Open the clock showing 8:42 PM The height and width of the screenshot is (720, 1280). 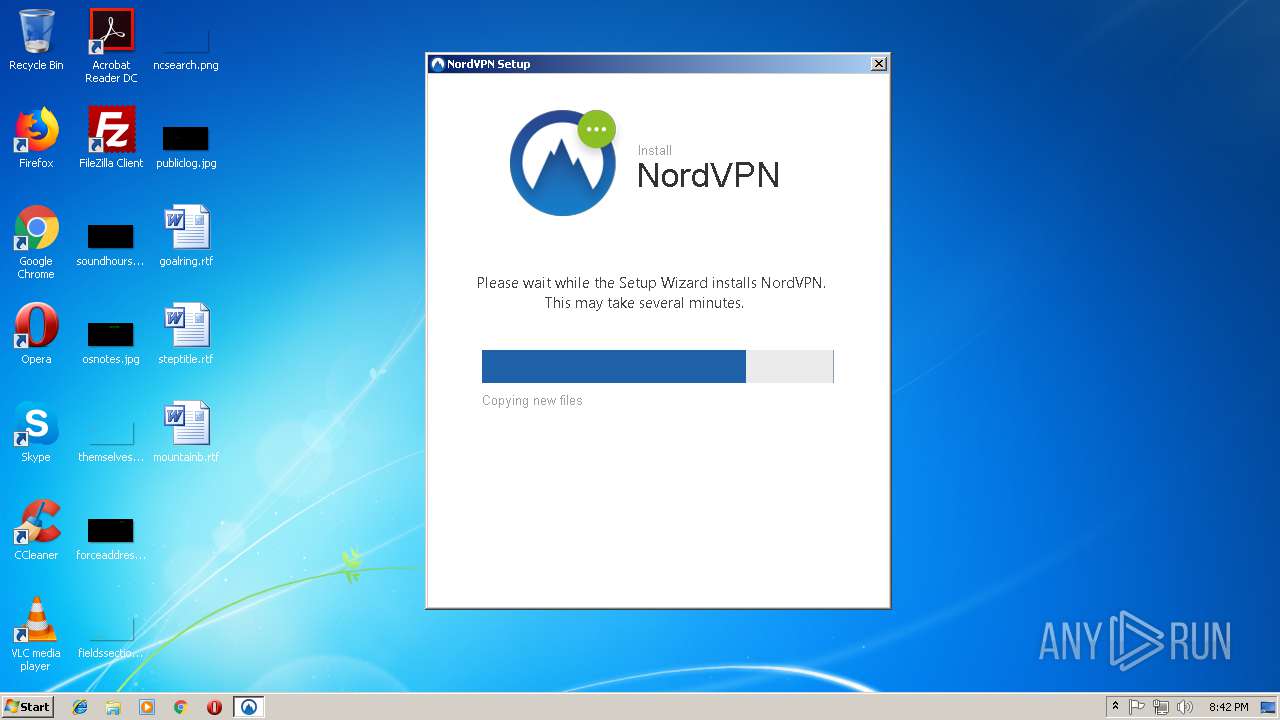(1228, 707)
